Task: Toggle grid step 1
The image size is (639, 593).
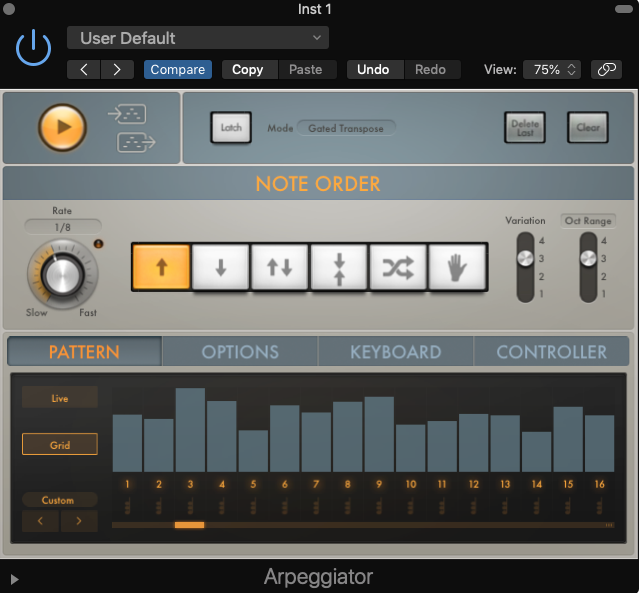Action: click(127, 484)
